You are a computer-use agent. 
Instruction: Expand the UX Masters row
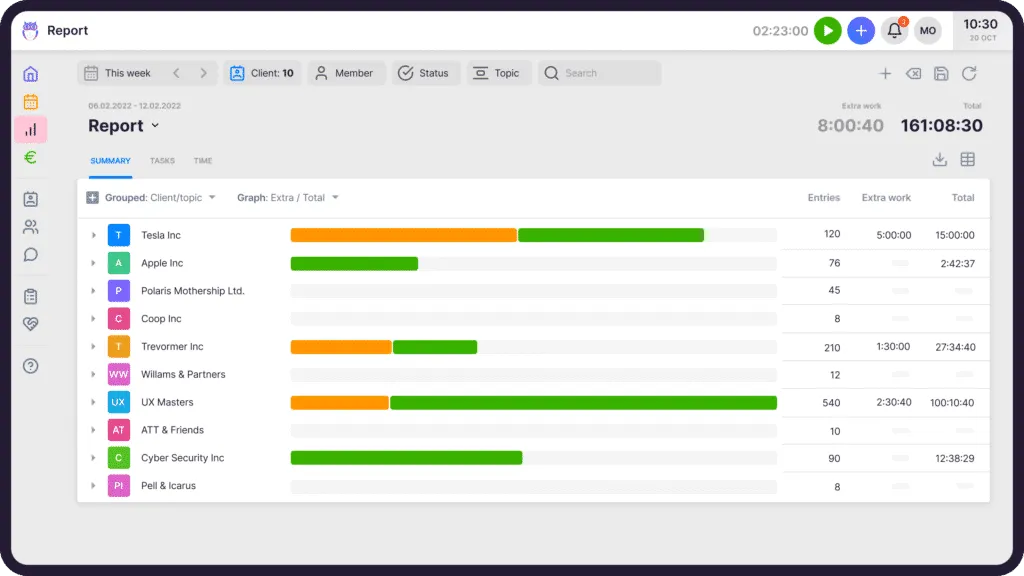pos(94,402)
